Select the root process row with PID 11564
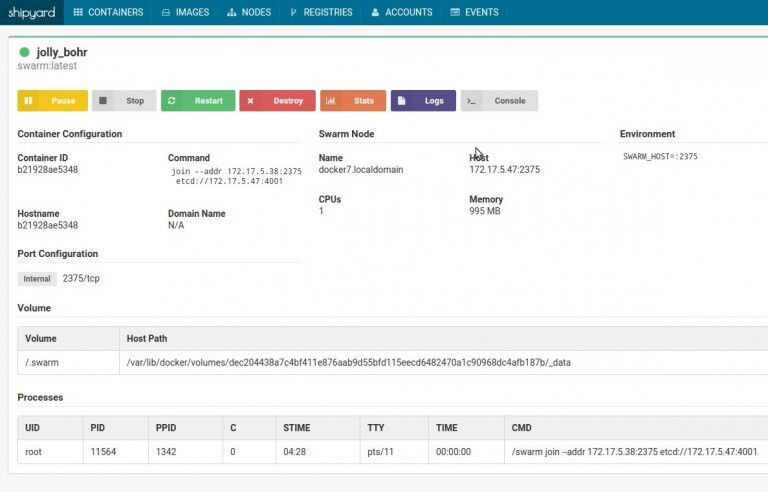 392,452
